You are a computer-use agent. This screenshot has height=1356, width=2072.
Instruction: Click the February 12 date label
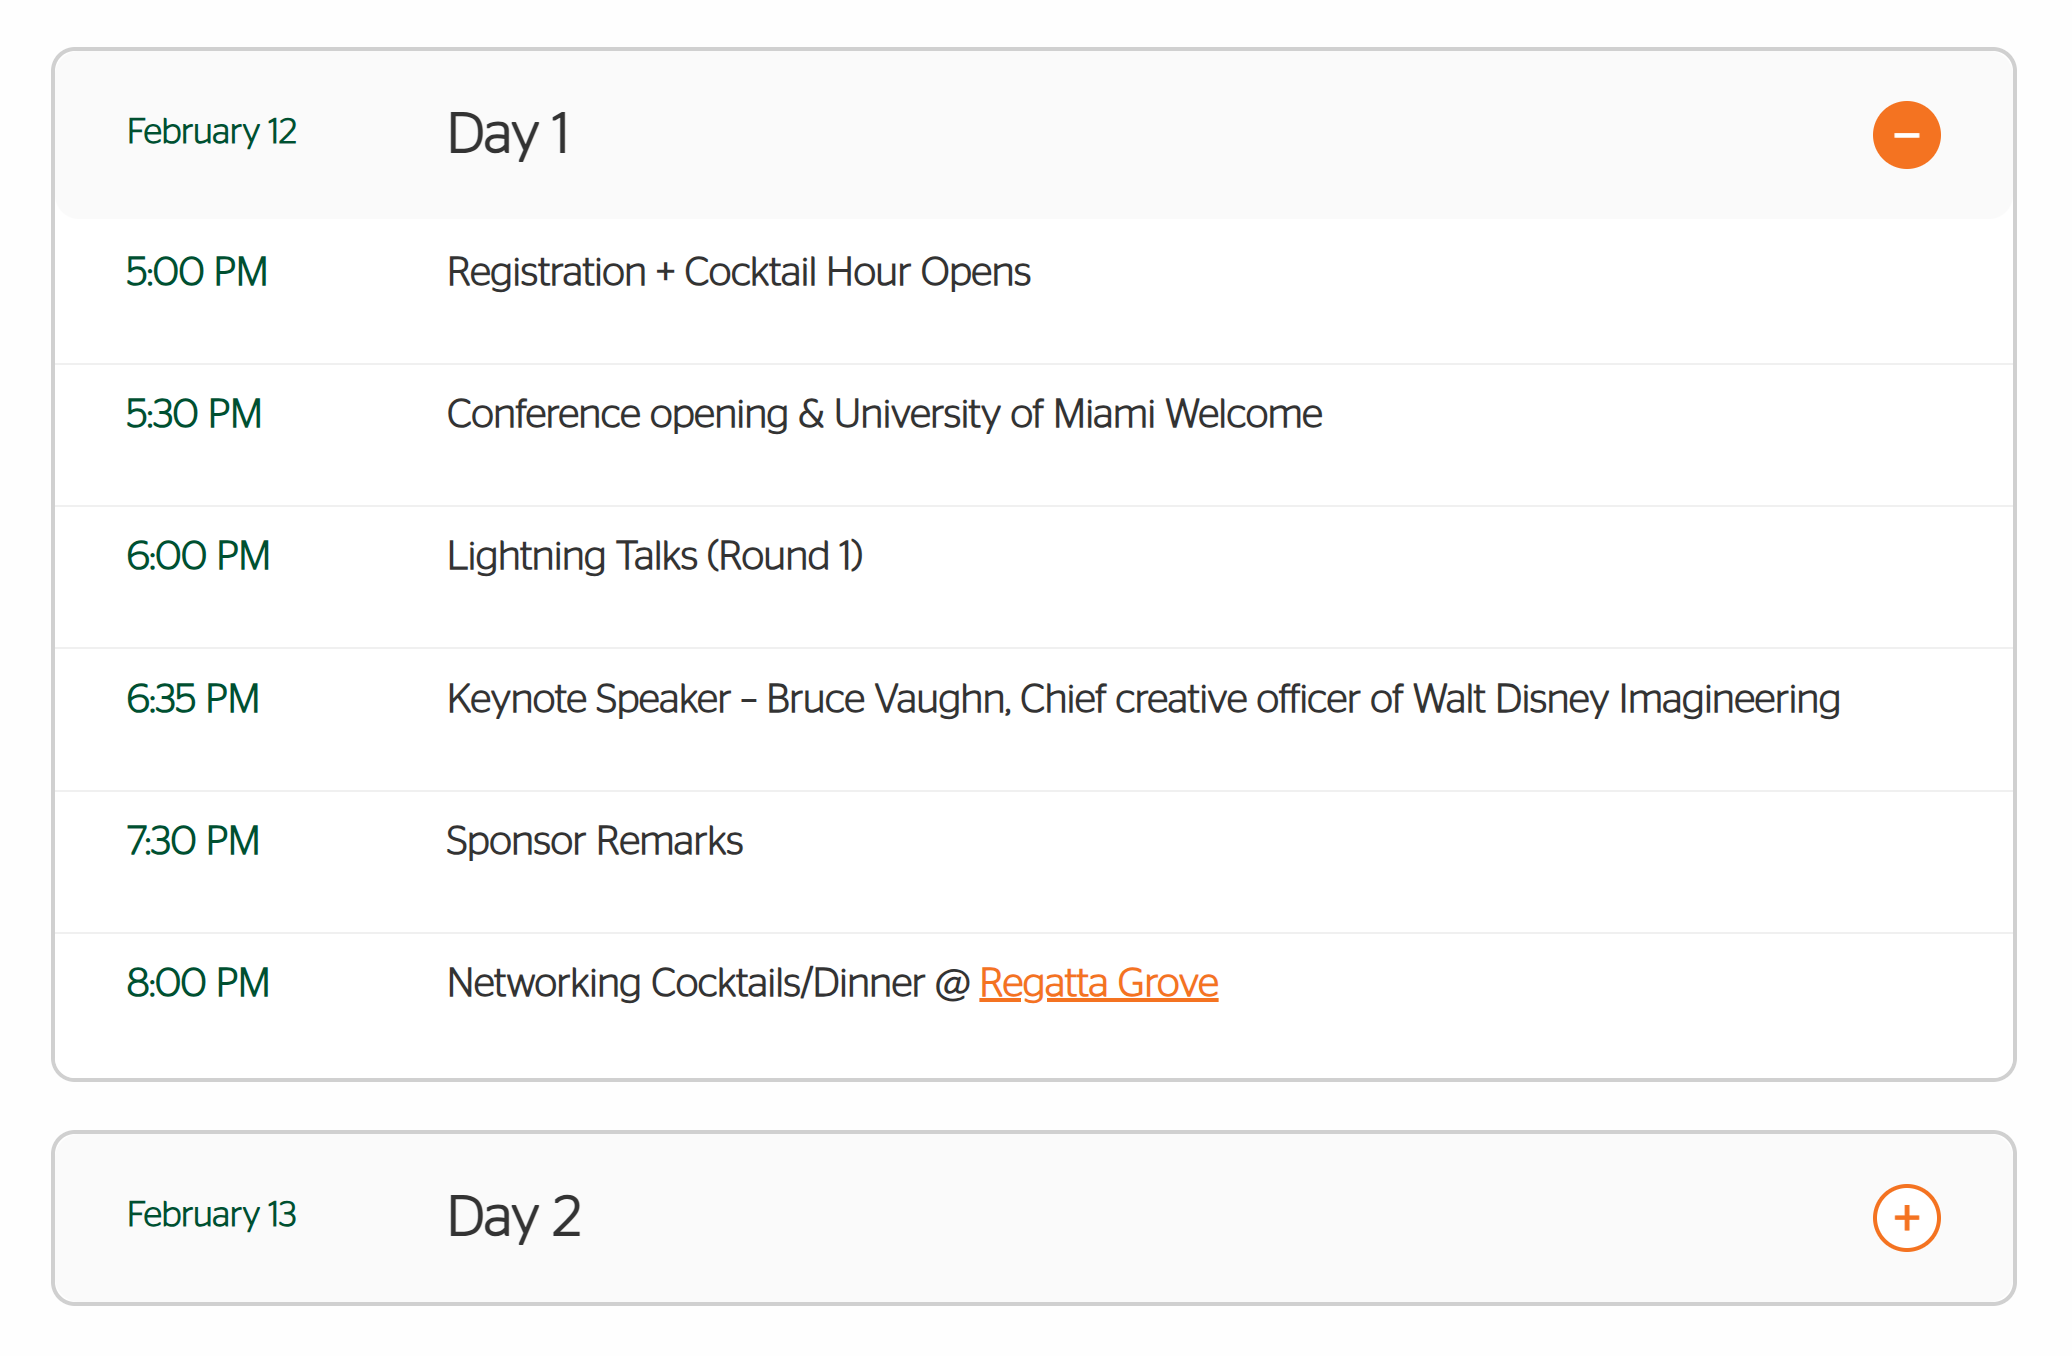pos(211,132)
